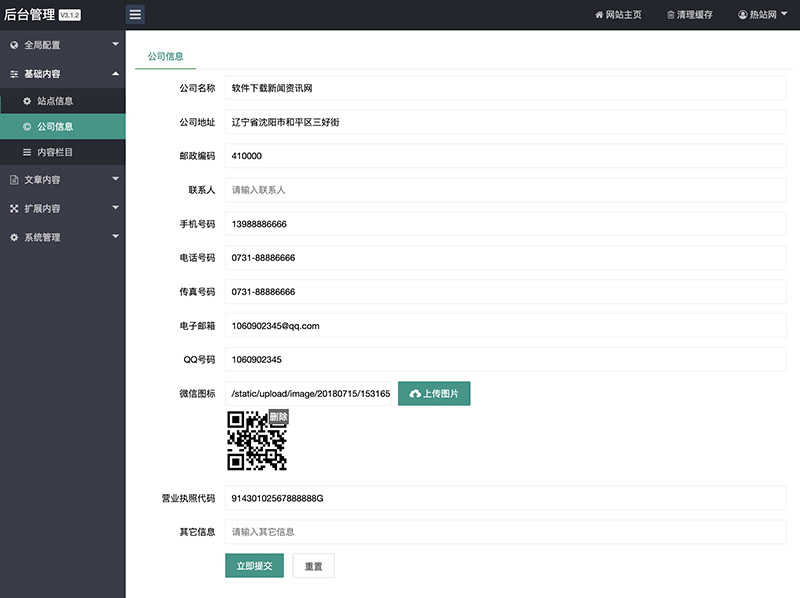Image resolution: width=800 pixels, height=598 pixels.
Task: Click the 电子邮箱 input field
Action: (x=505, y=326)
